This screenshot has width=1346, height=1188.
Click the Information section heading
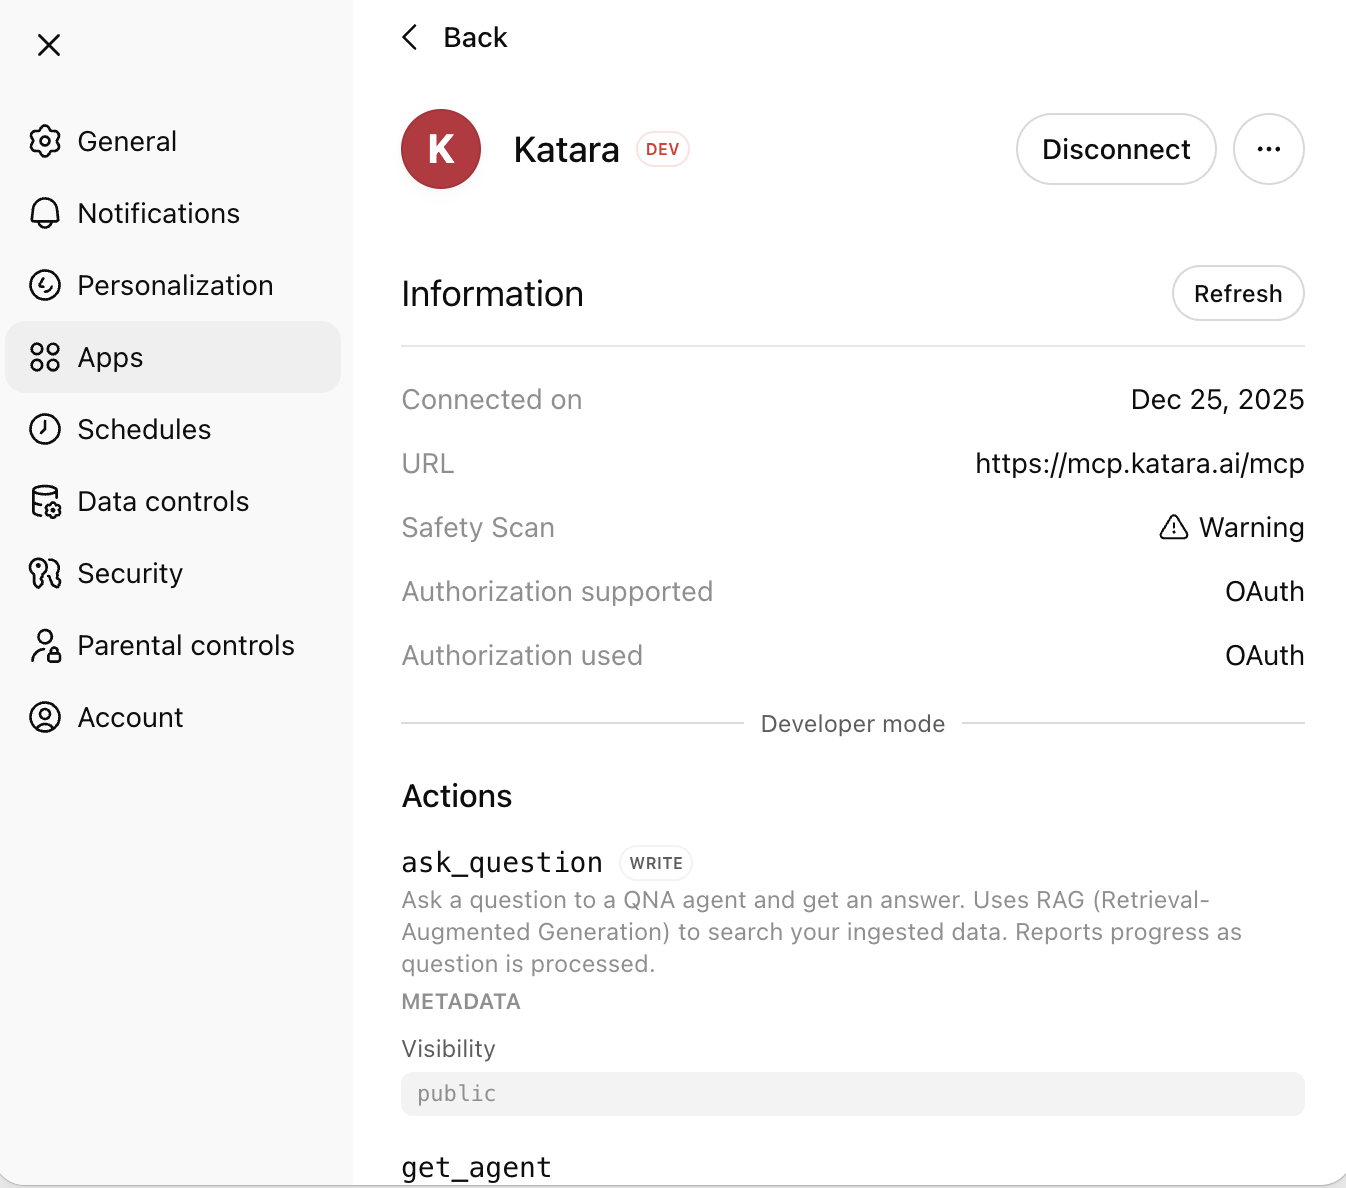pyautogui.click(x=492, y=294)
